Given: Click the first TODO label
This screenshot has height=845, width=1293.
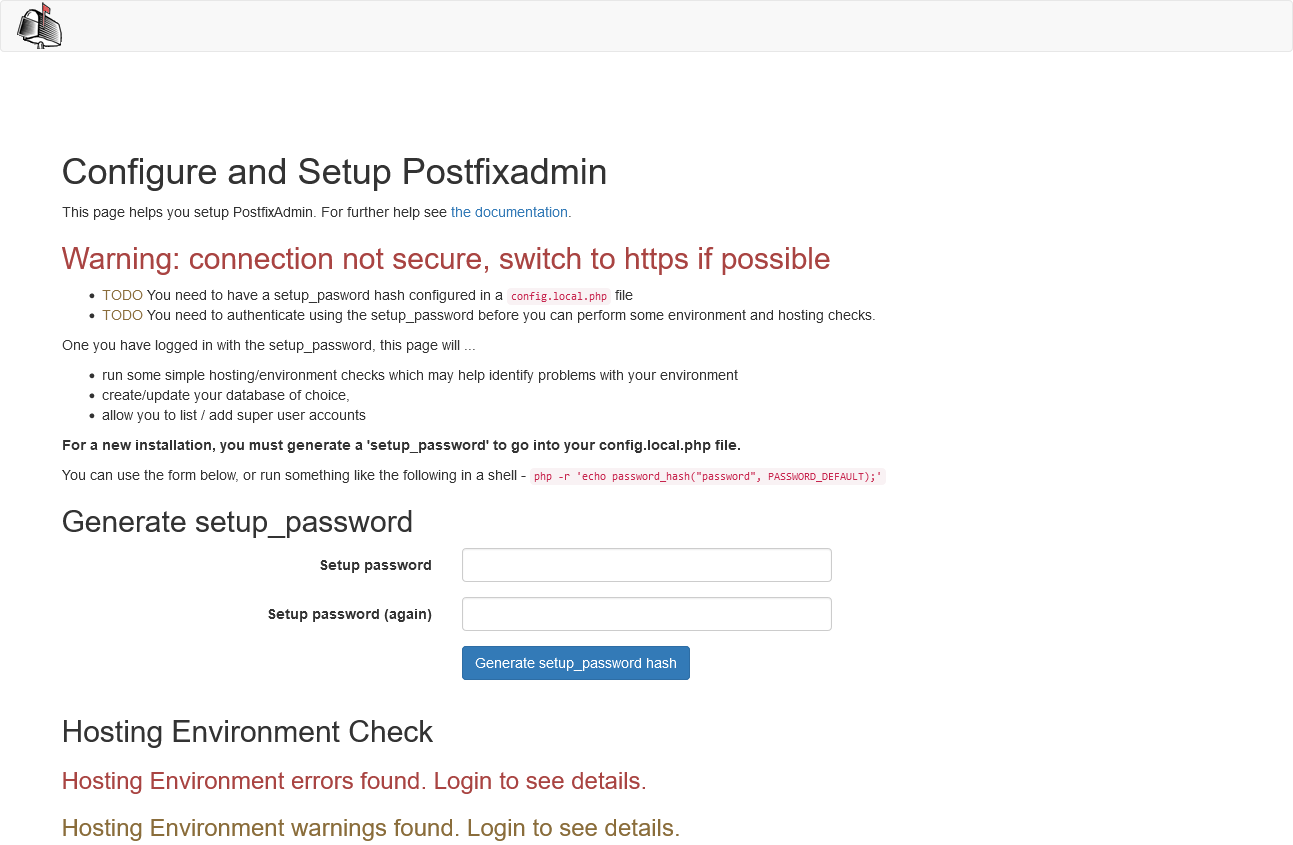Looking at the screenshot, I should pos(121,295).
